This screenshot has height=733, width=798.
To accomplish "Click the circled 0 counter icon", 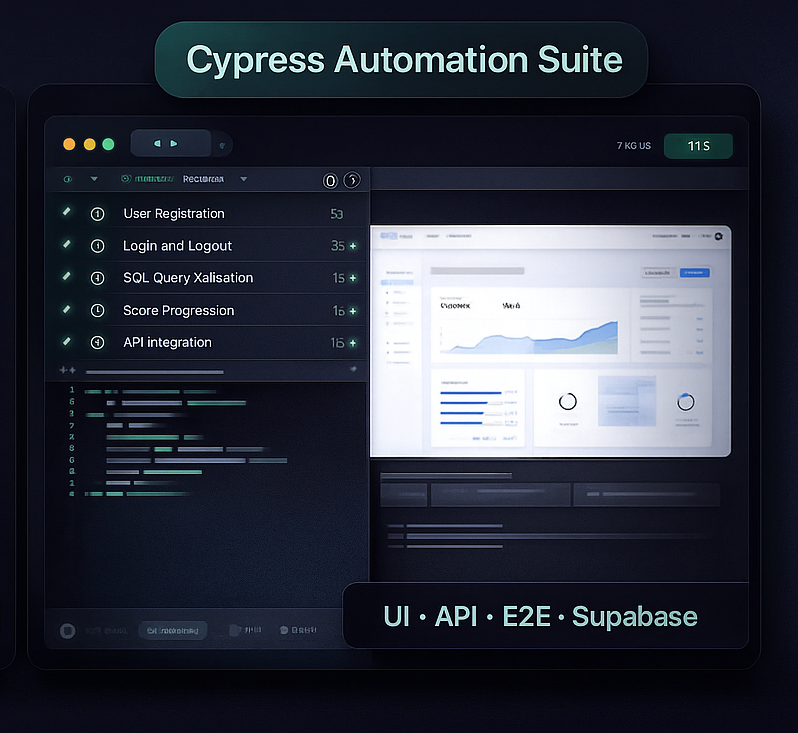I will (330, 181).
